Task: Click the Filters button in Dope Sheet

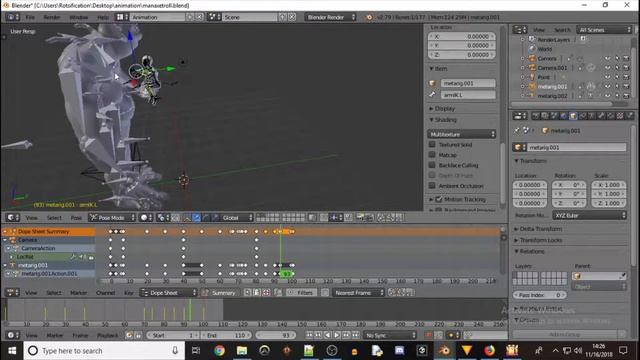Action: pos(301,293)
